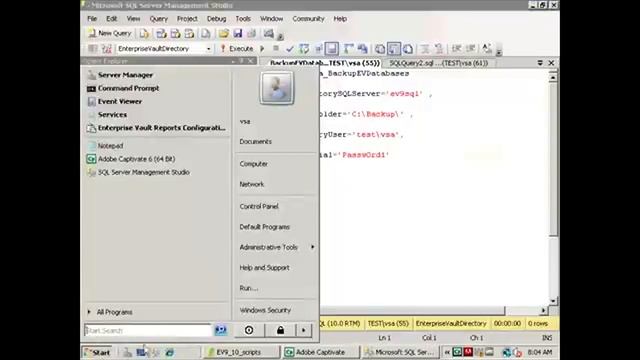Click the Save disk icon
The image size is (640, 360).
pos(238,33)
